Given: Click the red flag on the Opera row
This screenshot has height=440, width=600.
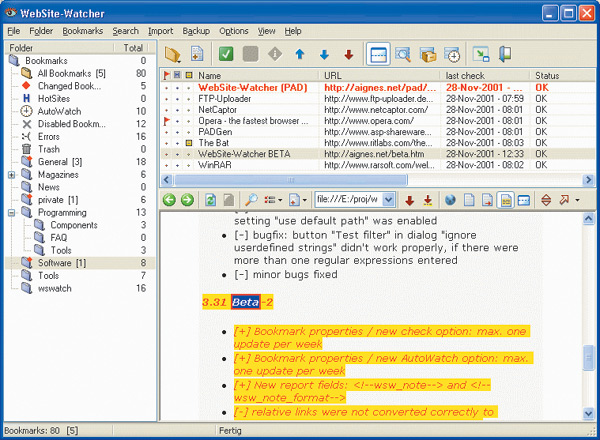Looking at the screenshot, I should (x=166, y=121).
